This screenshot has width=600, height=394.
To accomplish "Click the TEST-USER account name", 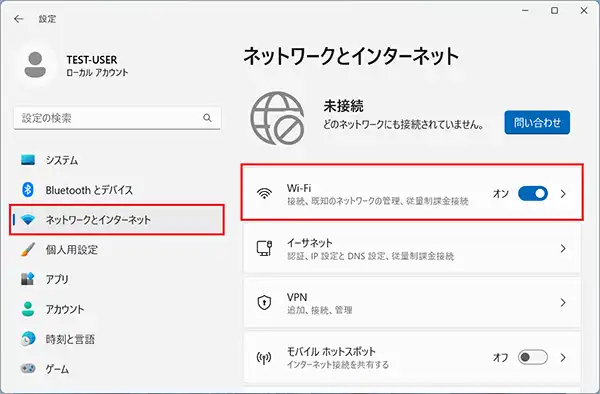I will (x=92, y=60).
